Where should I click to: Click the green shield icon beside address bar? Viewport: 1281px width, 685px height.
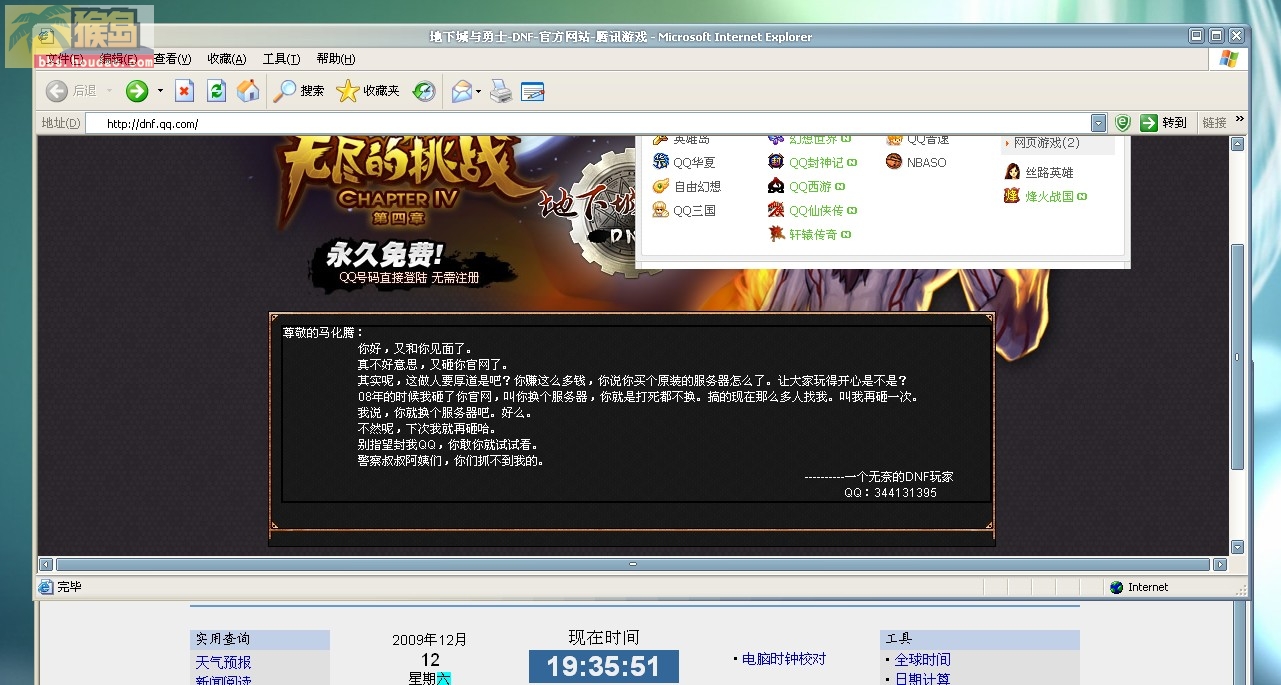[1123, 122]
